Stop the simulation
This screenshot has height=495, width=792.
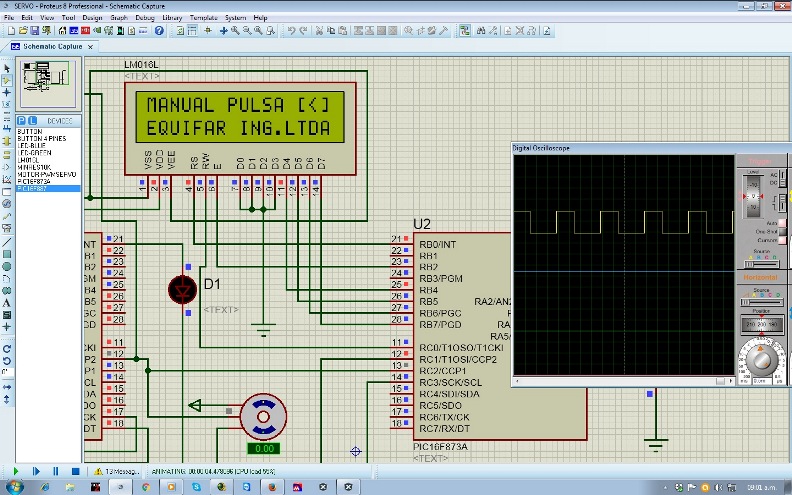(75, 471)
